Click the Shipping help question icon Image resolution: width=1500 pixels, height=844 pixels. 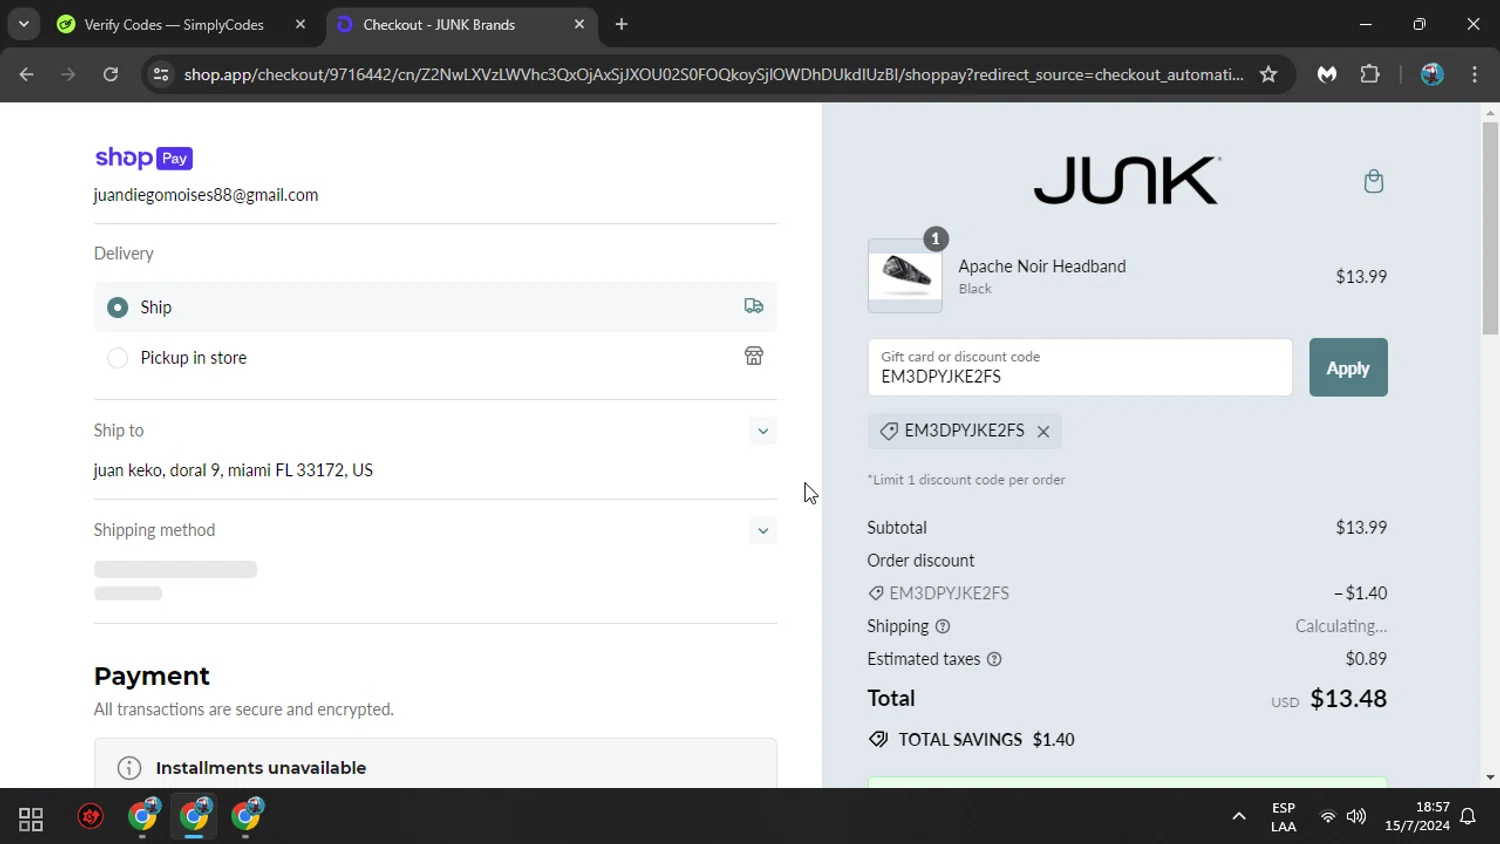(x=942, y=627)
